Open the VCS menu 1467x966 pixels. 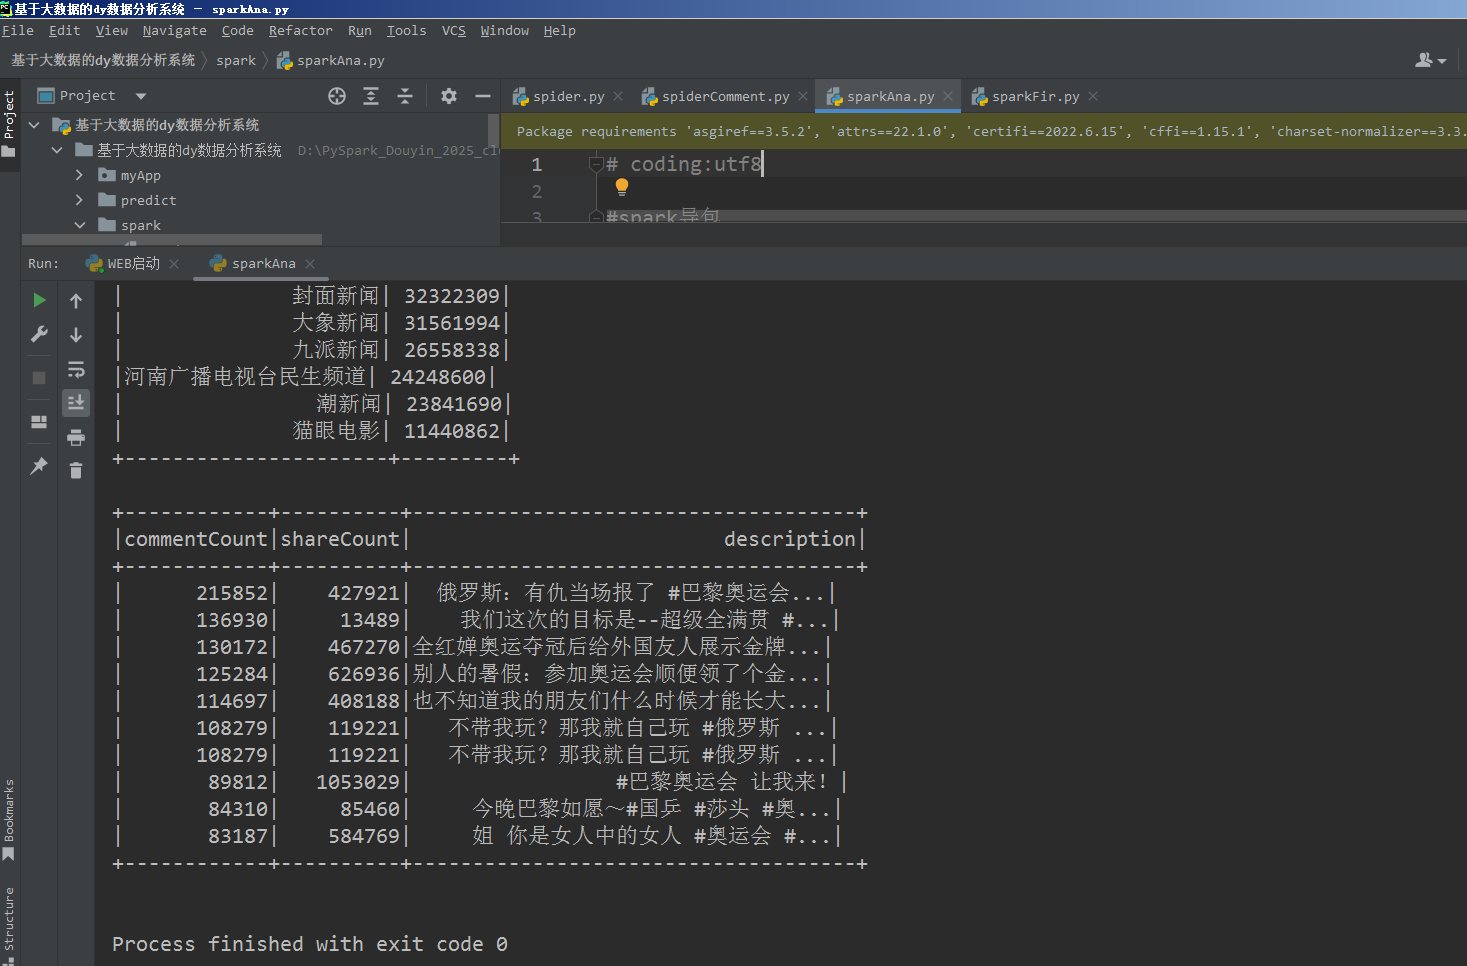point(453,31)
